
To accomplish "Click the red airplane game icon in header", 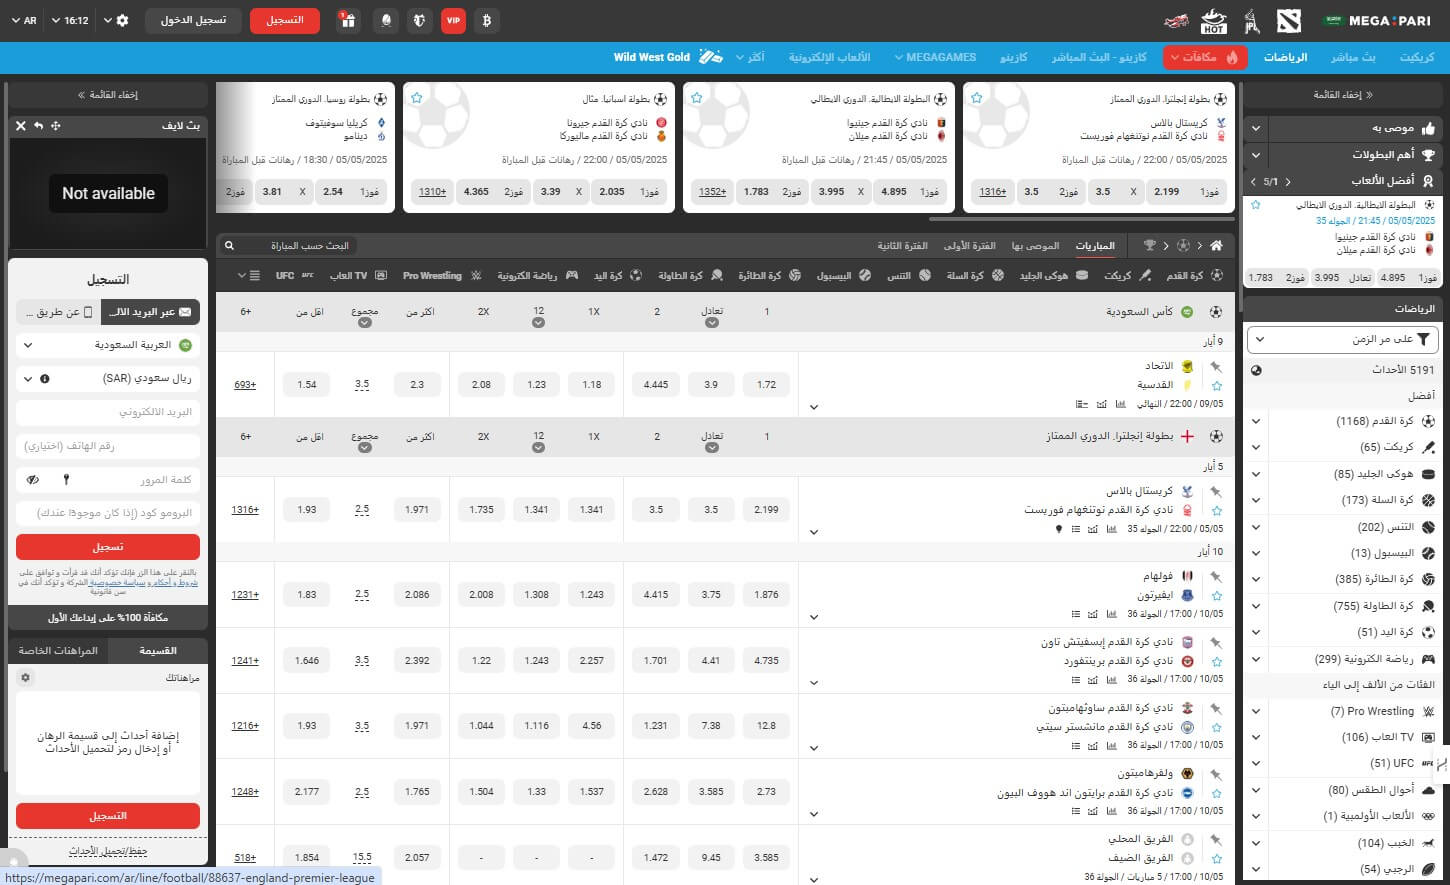I will pyautogui.click(x=1177, y=20).
